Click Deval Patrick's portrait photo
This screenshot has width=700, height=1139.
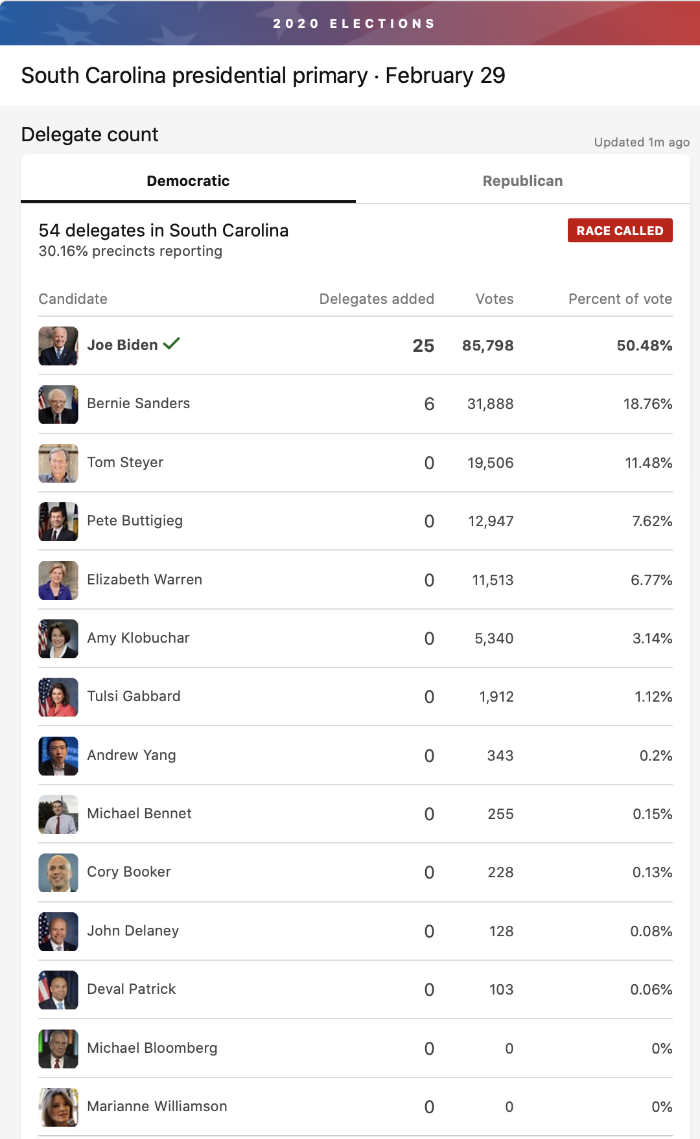tap(58, 989)
